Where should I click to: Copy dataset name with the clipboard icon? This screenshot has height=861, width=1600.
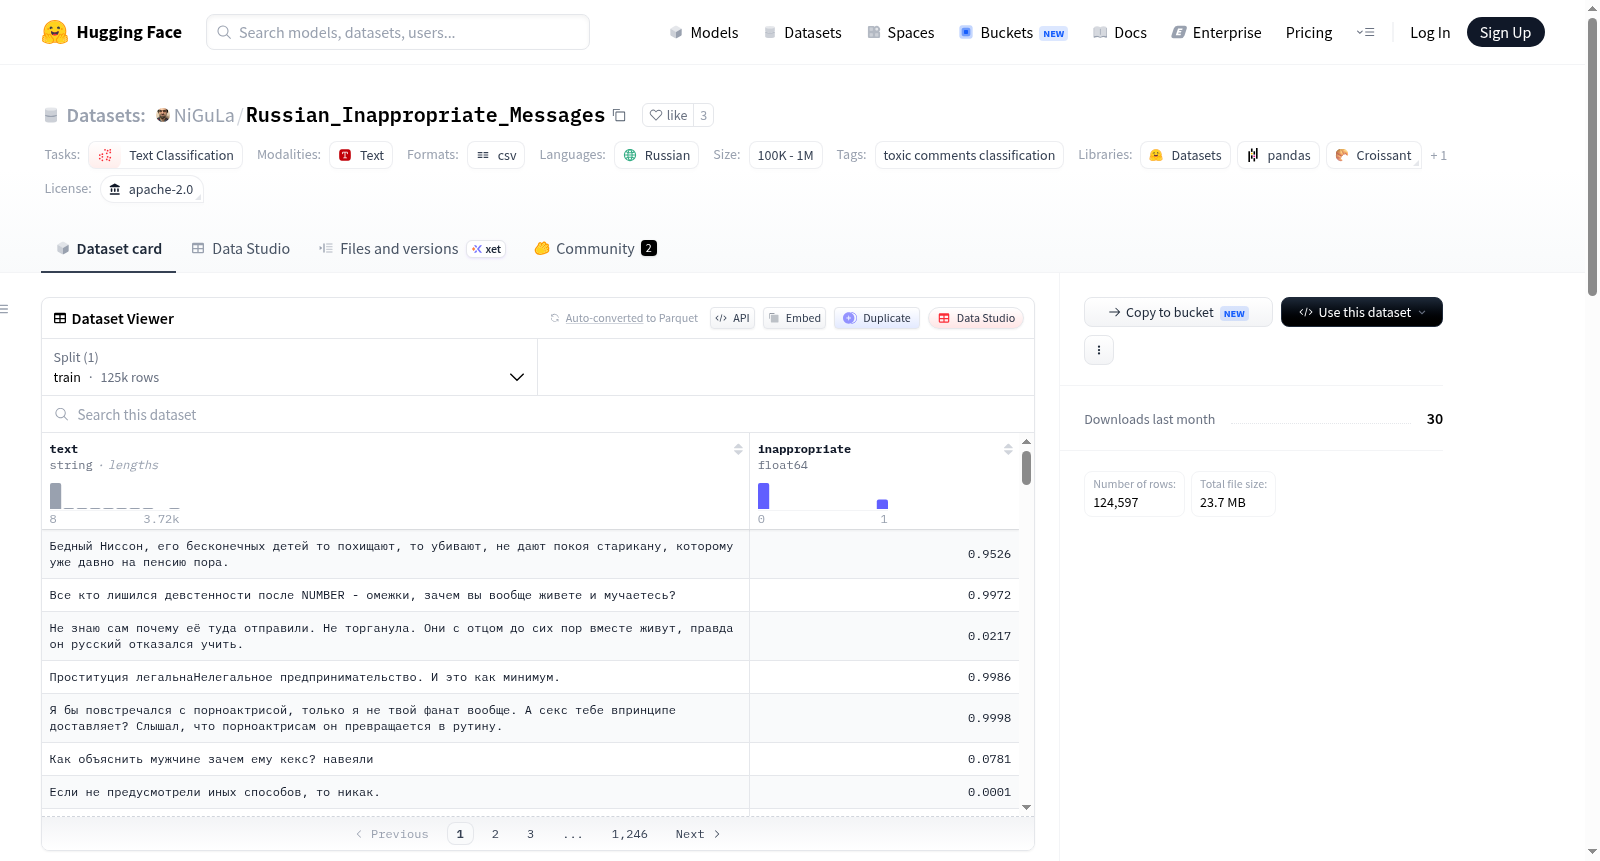click(x=619, y=115)
